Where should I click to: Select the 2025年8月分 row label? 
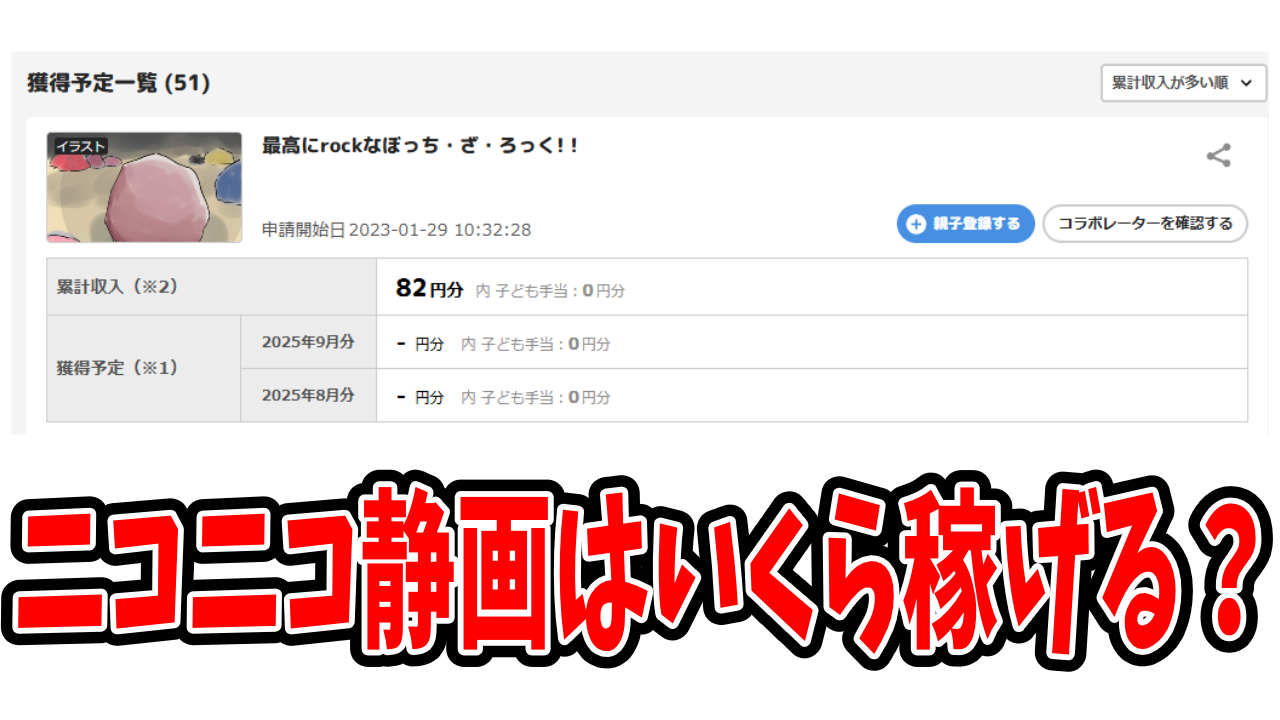[308, 395]
